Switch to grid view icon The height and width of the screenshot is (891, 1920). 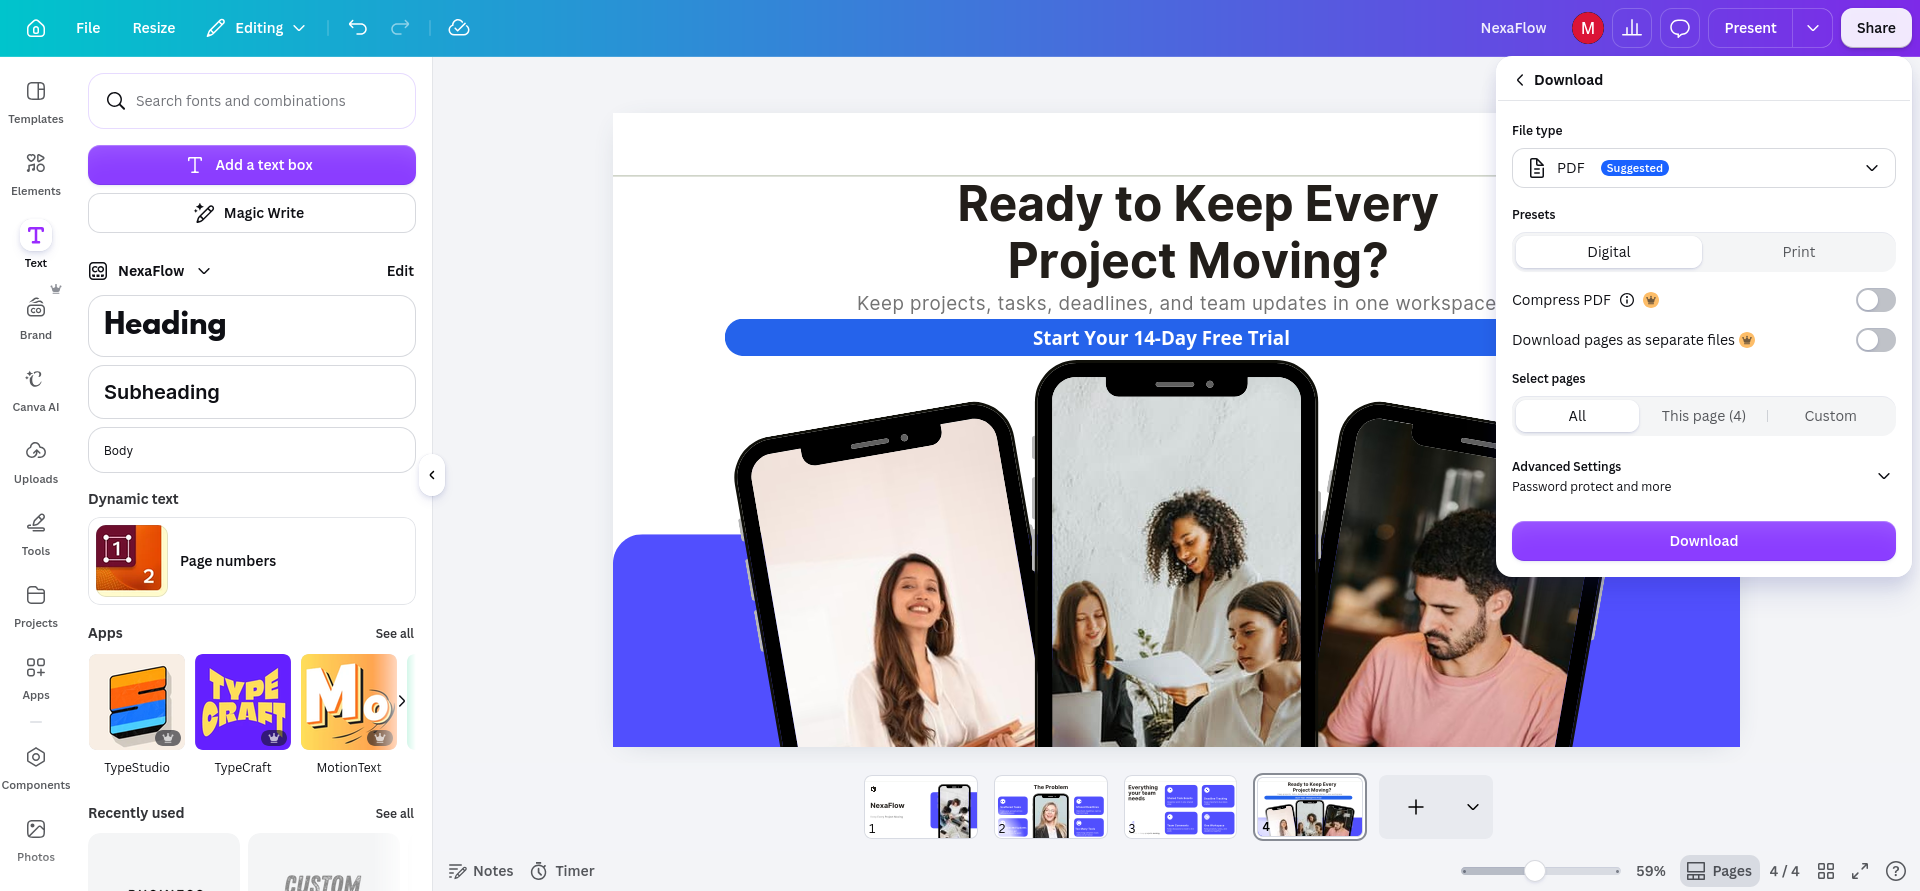[1826, 871]
